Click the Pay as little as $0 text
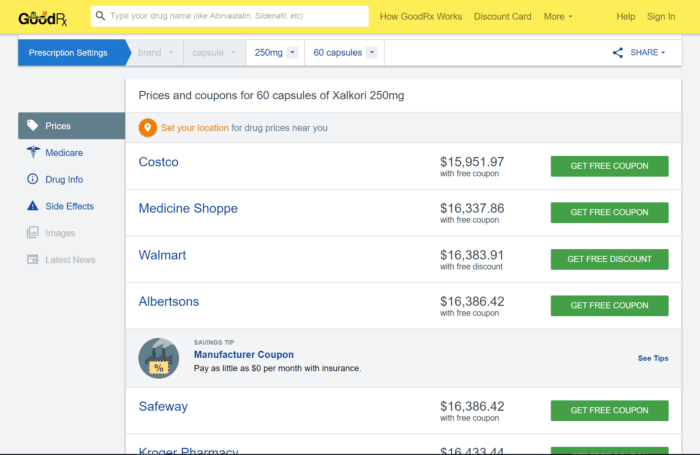Viewport: 700px width, 455px height. [x=277, y=368]
